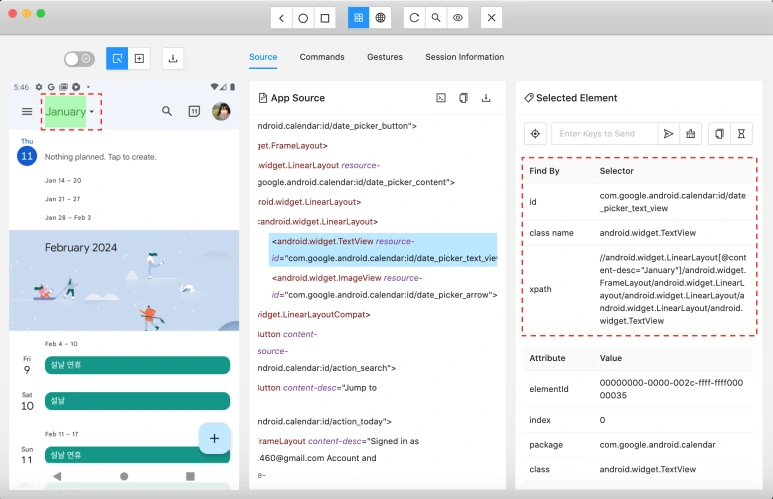Tap the February 2024 banner image
The width and height of the screenshot is (773, 499).
[124, 280]
